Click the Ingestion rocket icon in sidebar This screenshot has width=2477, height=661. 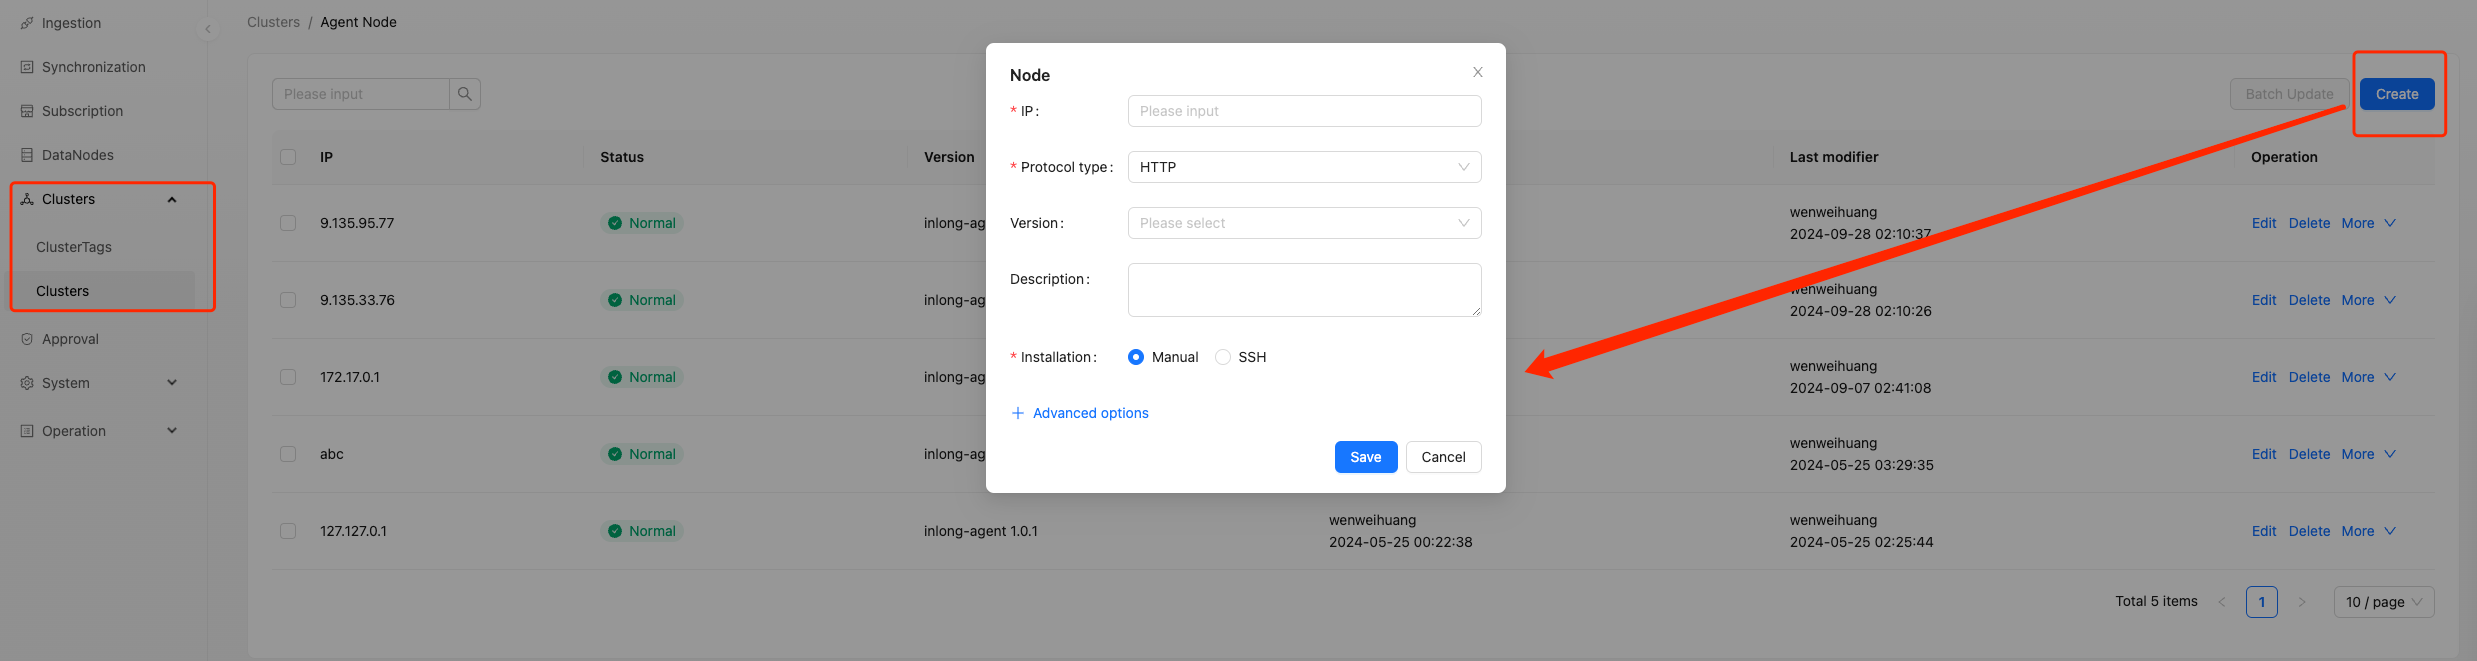click(27, 23)
